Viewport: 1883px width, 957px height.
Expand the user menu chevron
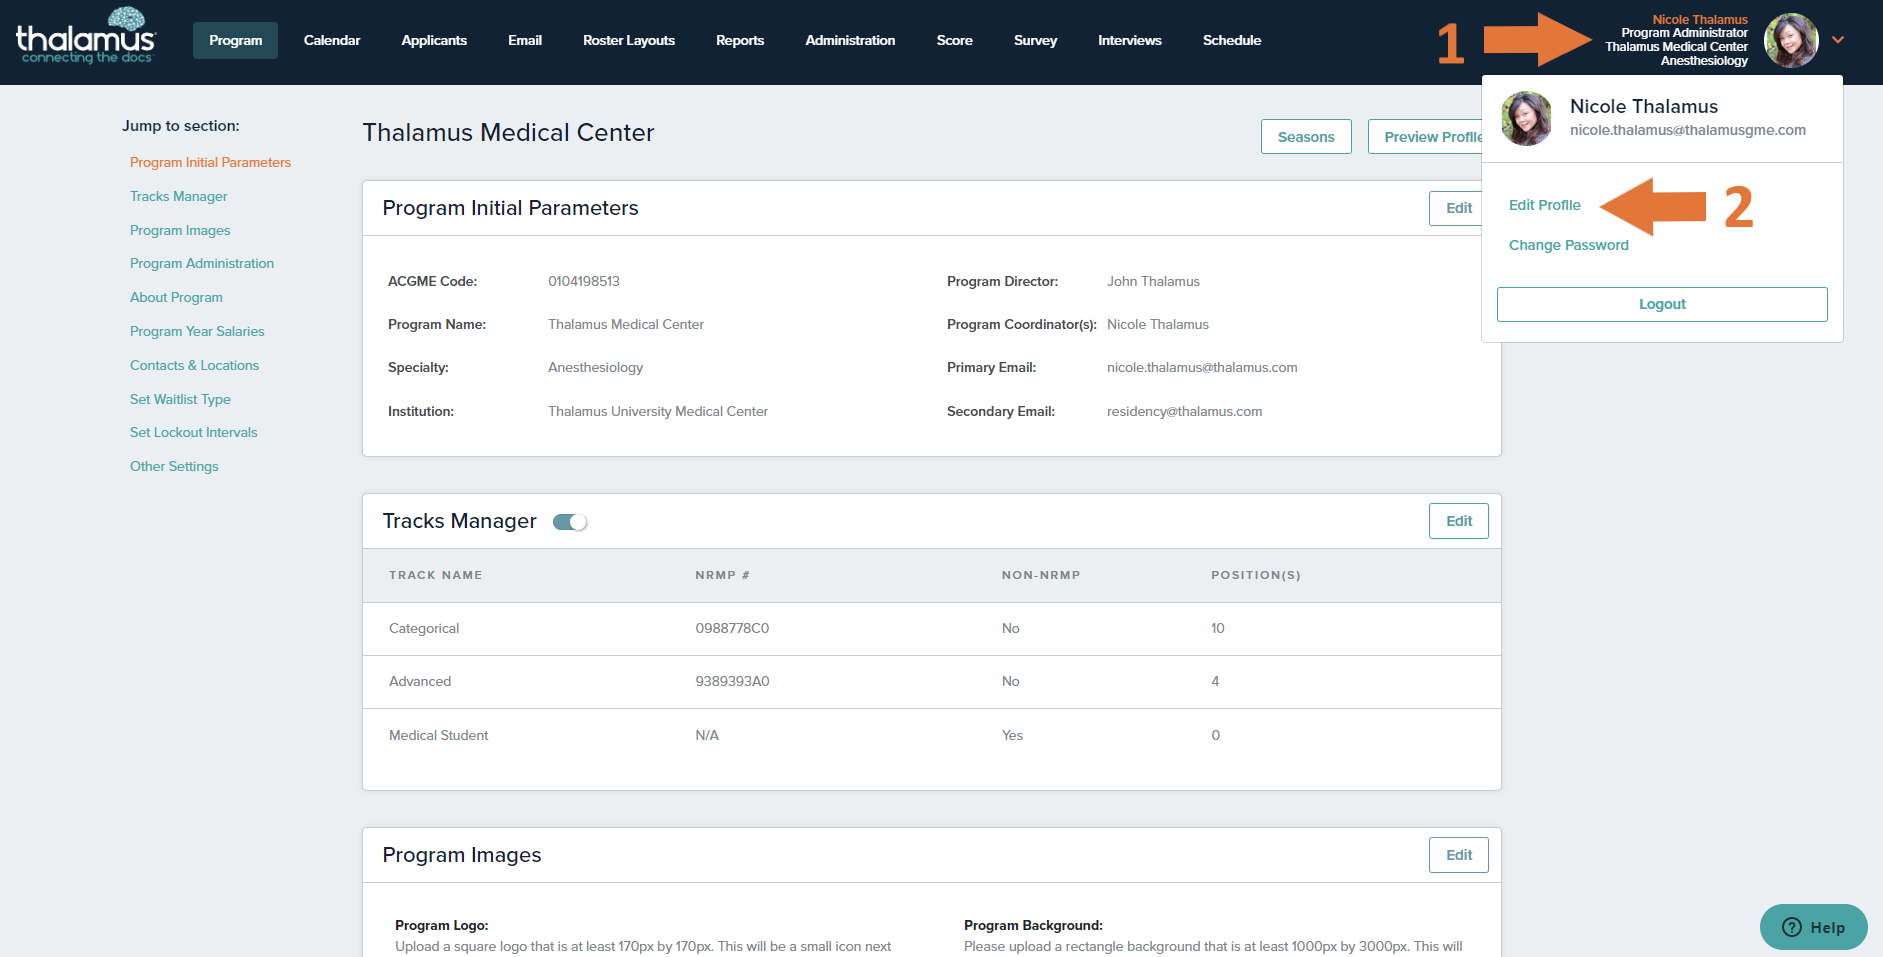pos(1838,40)
